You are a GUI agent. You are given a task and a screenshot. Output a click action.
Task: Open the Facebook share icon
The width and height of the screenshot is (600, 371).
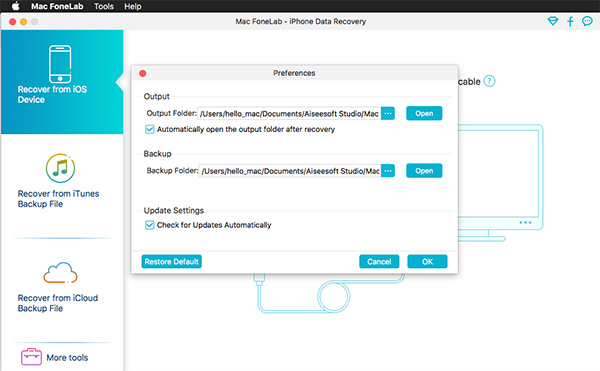(x=570, y=21)
